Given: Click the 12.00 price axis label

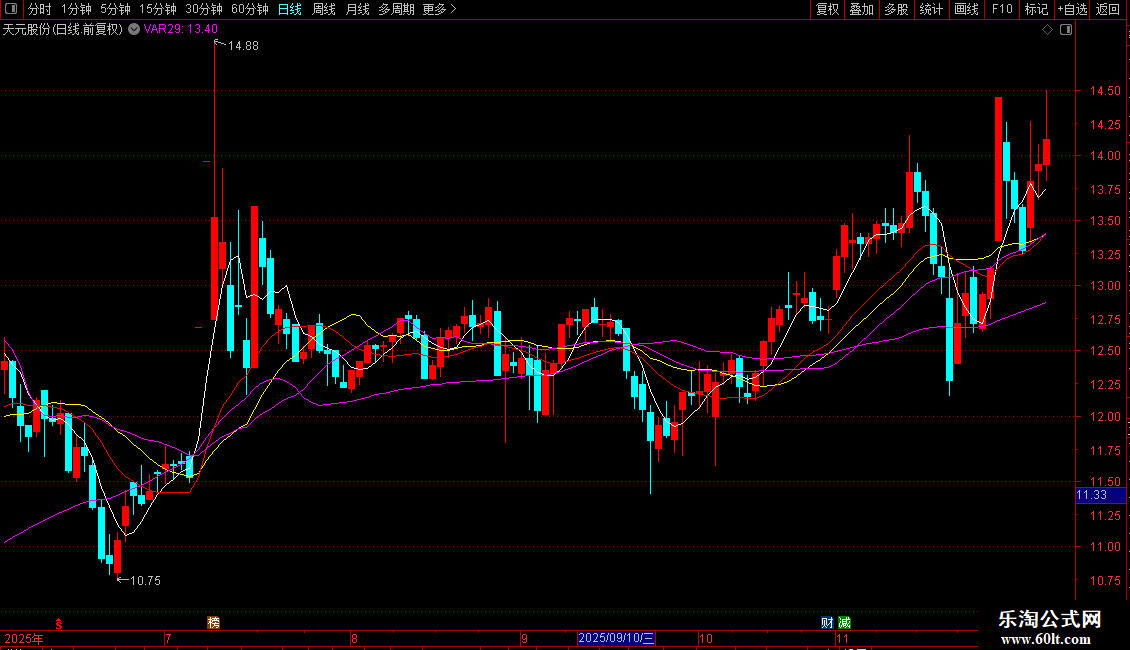Looking at the screenshot, I should pos(1105,417).
